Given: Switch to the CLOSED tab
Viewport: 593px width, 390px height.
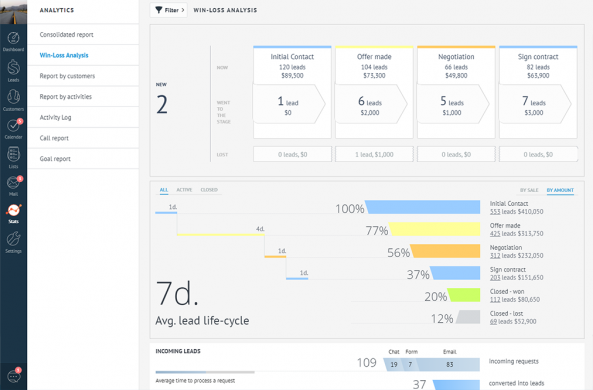Looking at the screenshot, I should pyautogui.click(x=209, y=190).
